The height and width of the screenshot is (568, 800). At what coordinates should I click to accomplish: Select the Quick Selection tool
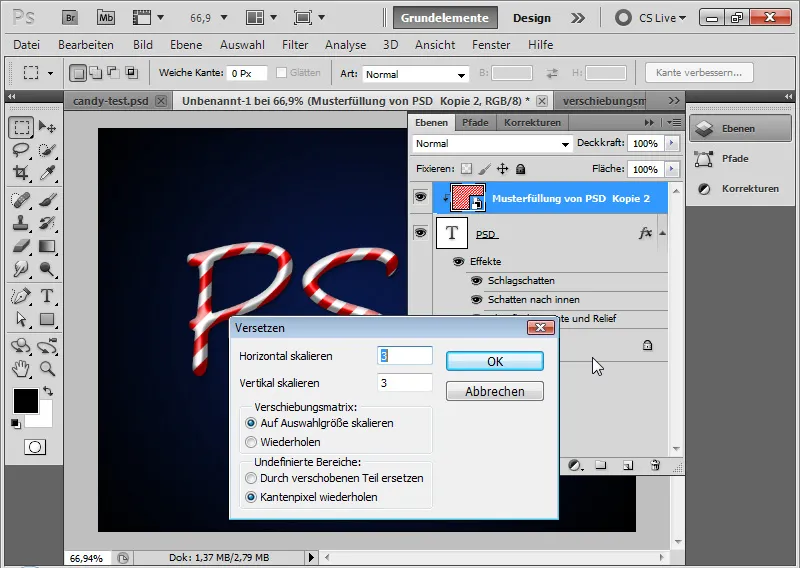[47, 150]
